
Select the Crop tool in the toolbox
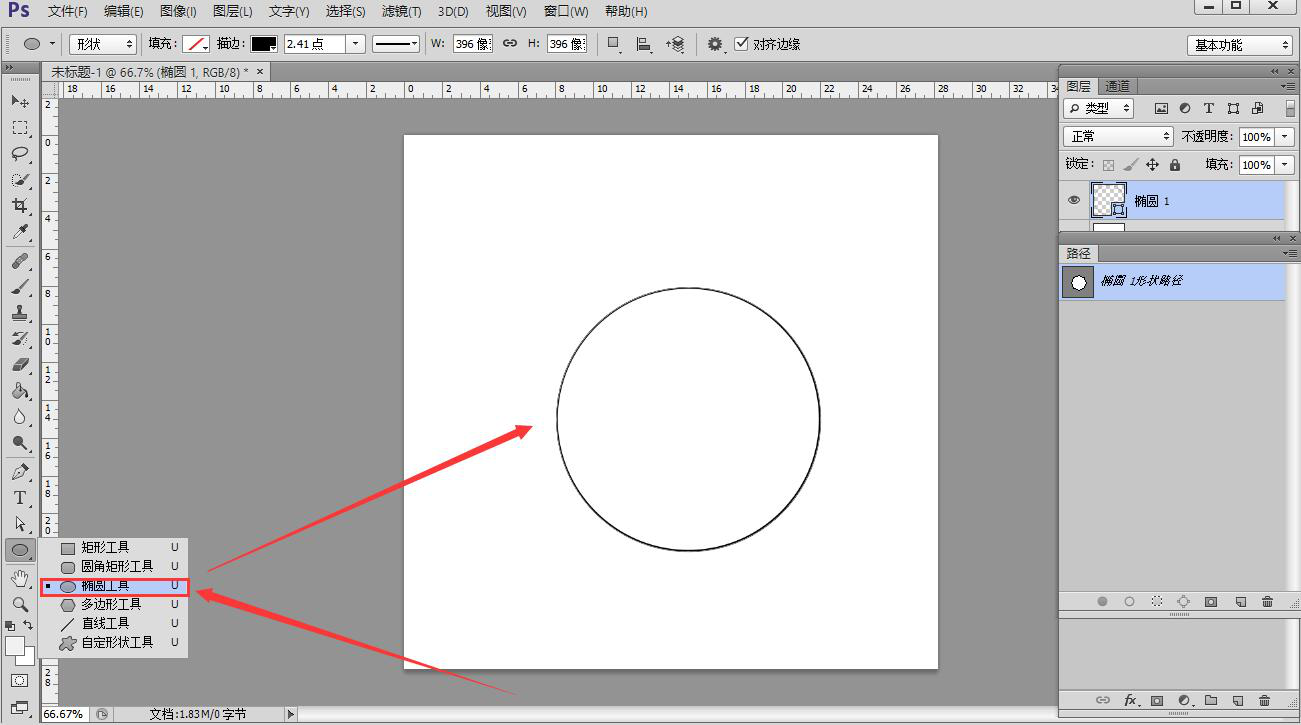tap(19, 205)
